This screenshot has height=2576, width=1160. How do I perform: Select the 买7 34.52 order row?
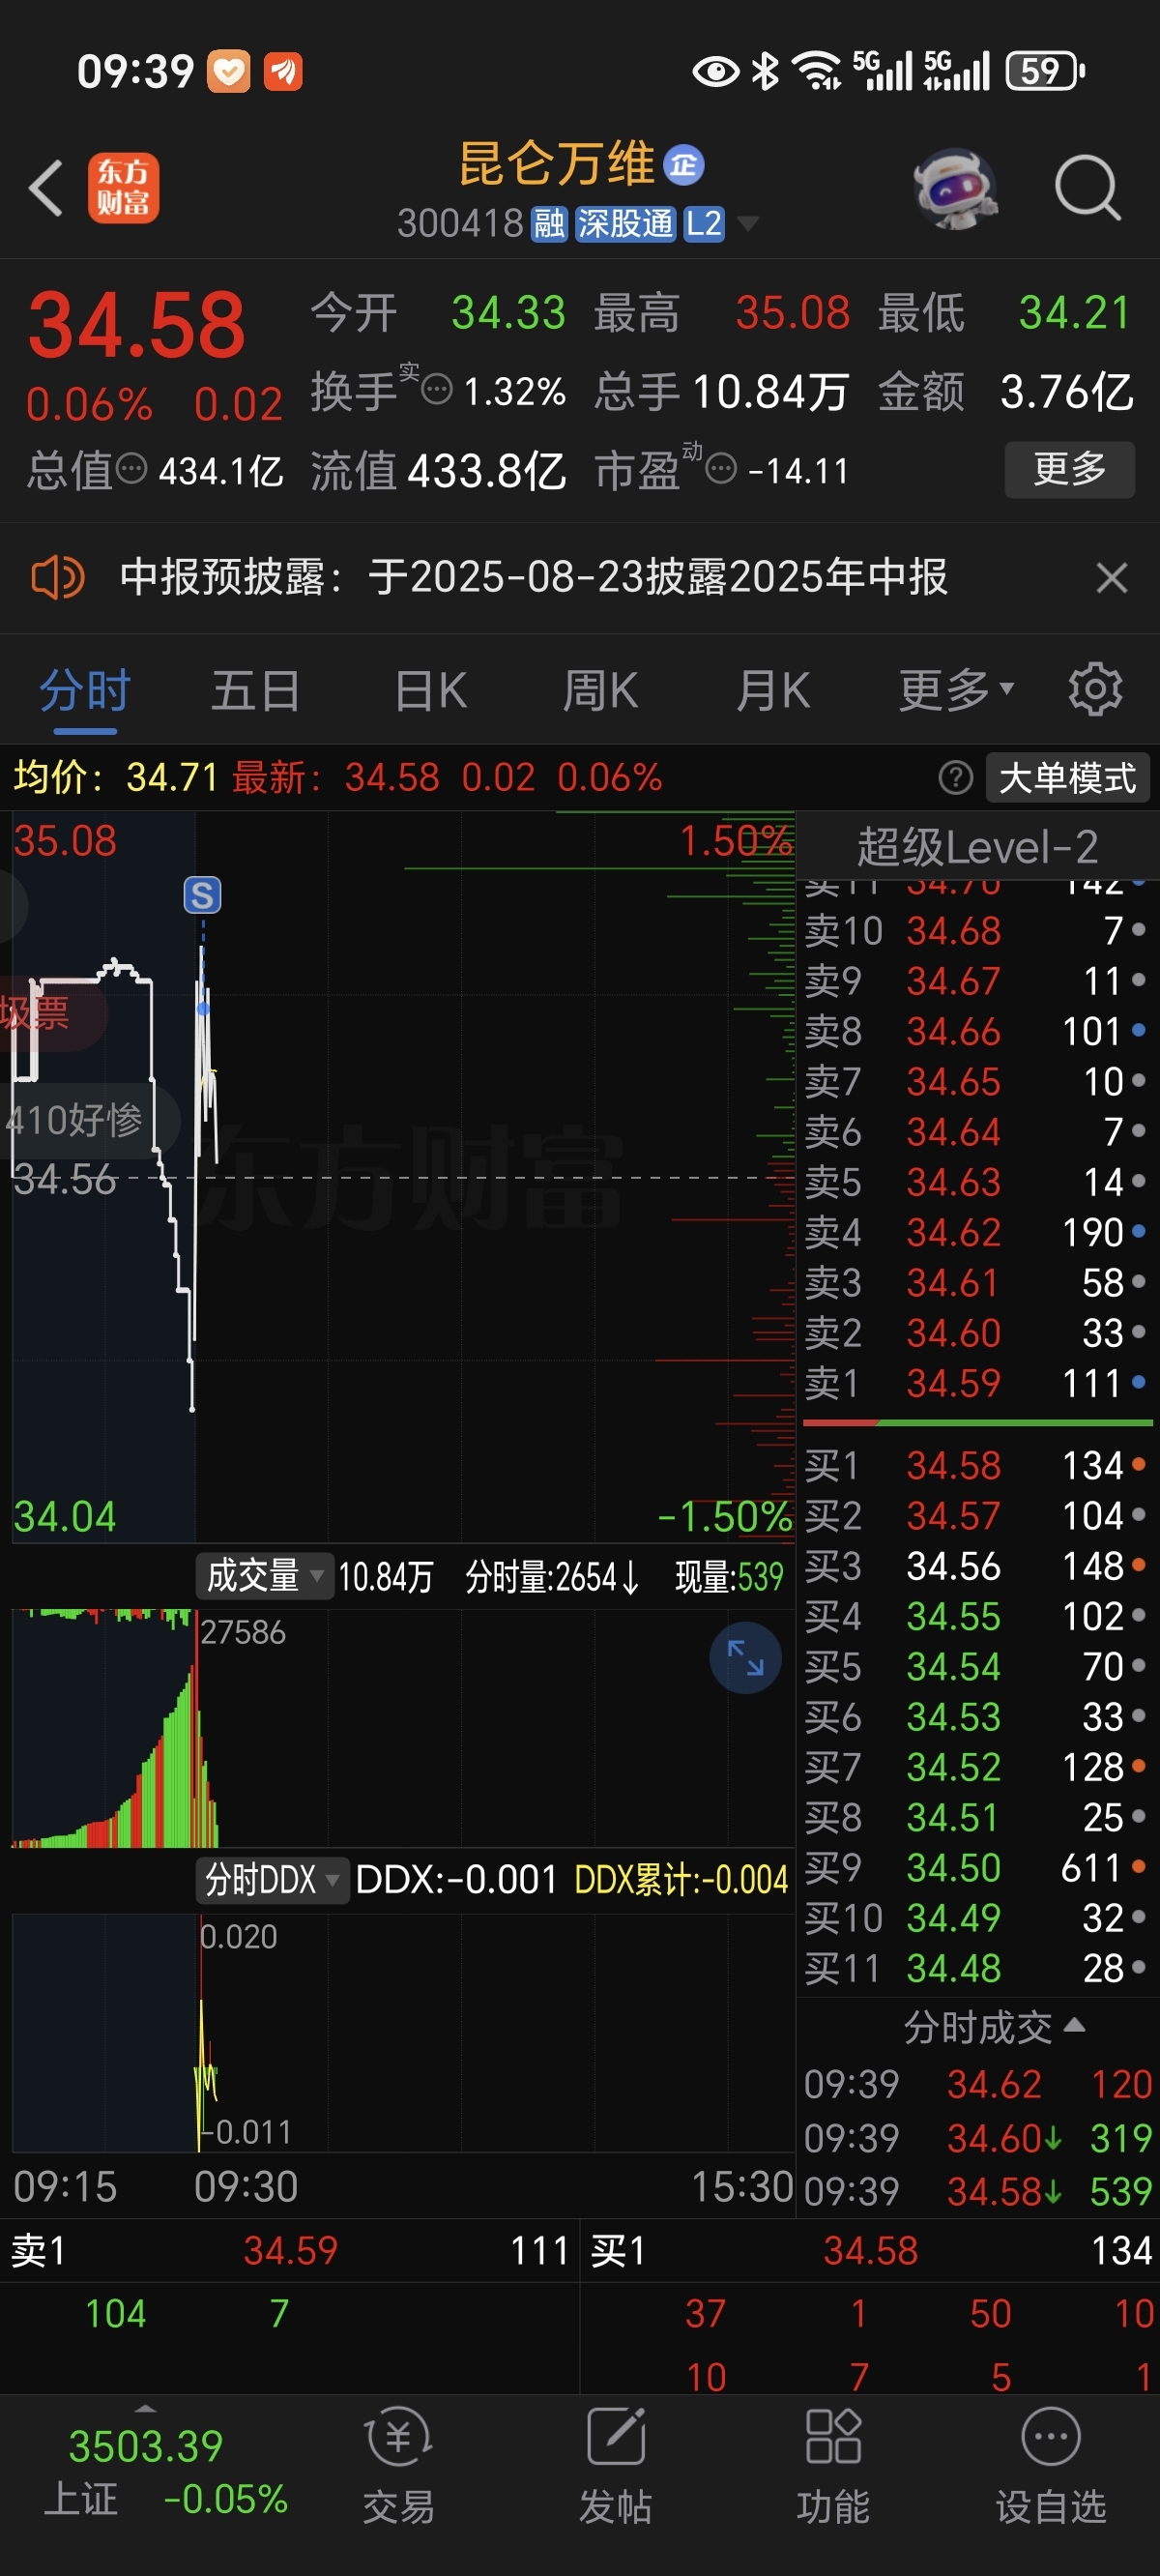(977, 1767)
